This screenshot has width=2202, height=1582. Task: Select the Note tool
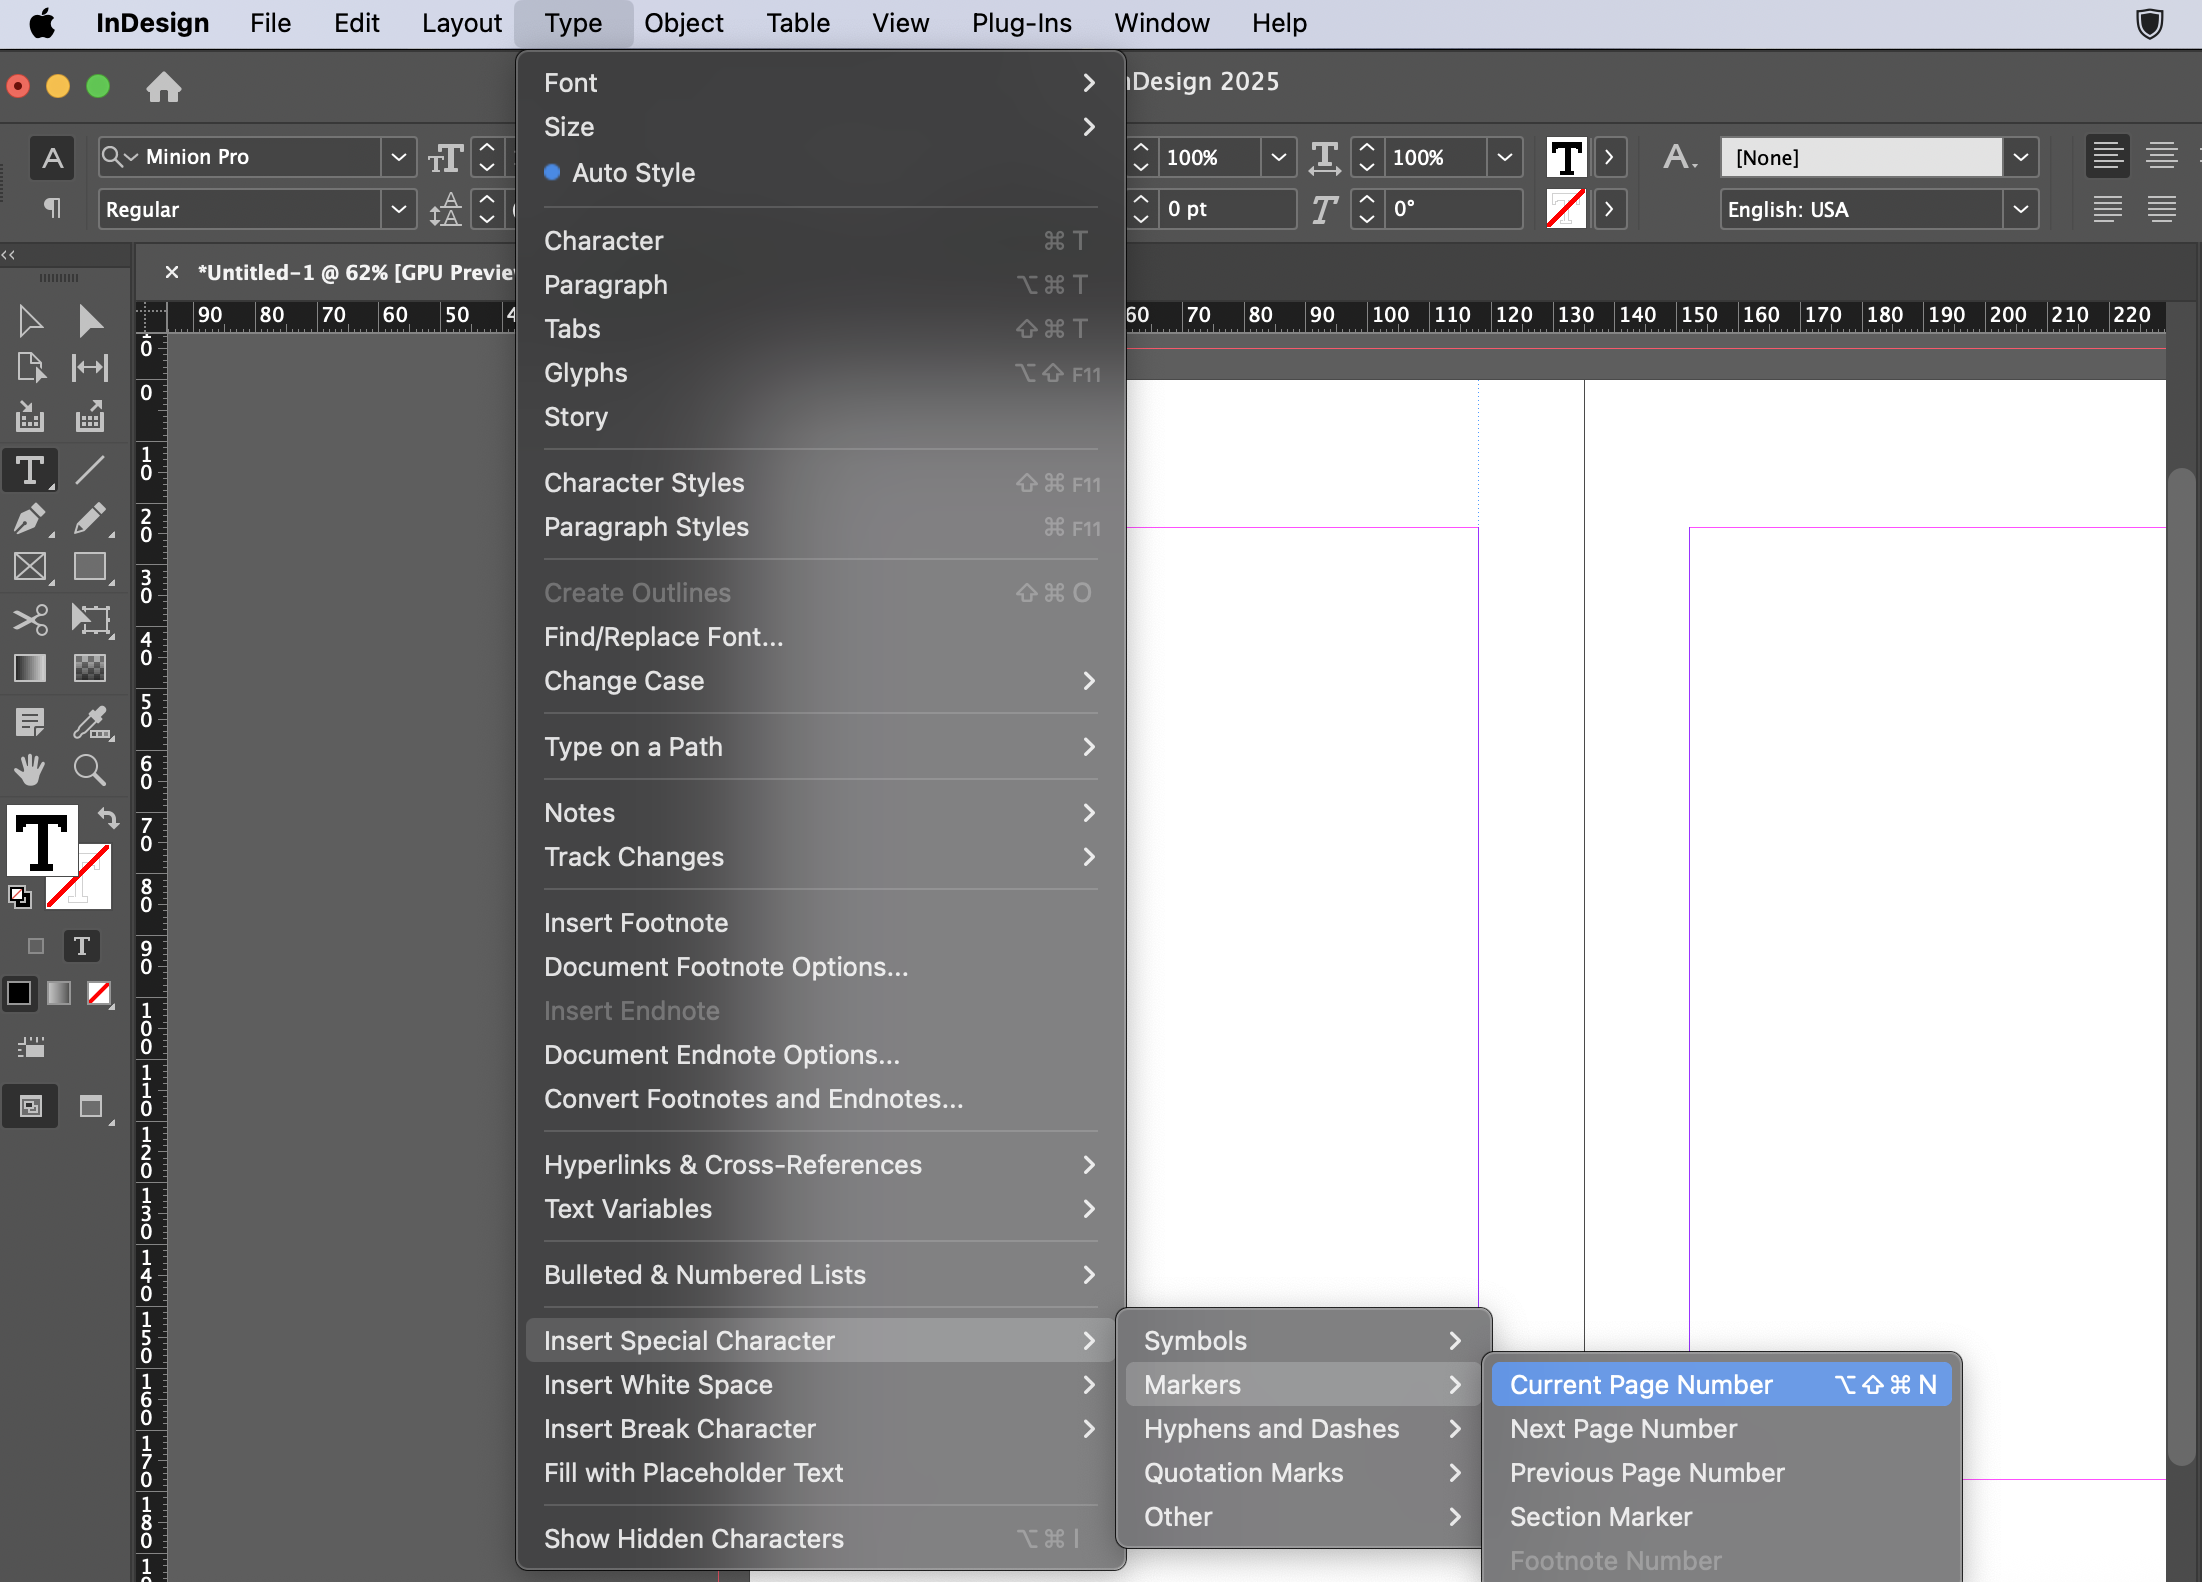30,721
